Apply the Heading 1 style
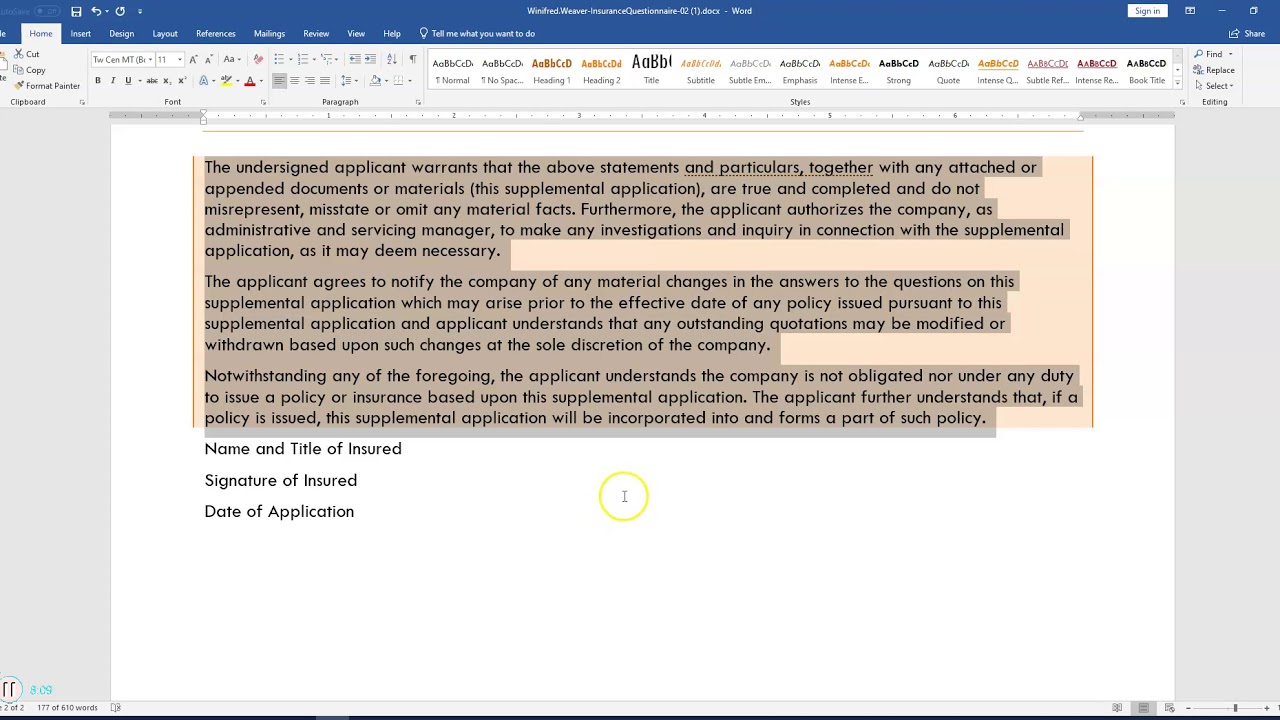This screenshot has width=1280, height=720. pyautogui.click(x=552, y=70)
